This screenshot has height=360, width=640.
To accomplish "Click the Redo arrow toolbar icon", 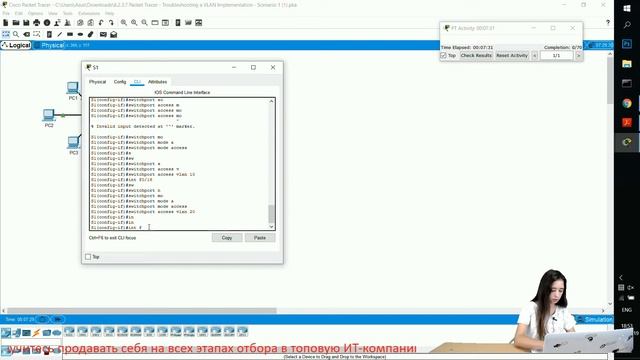I will tap(111, 23).
